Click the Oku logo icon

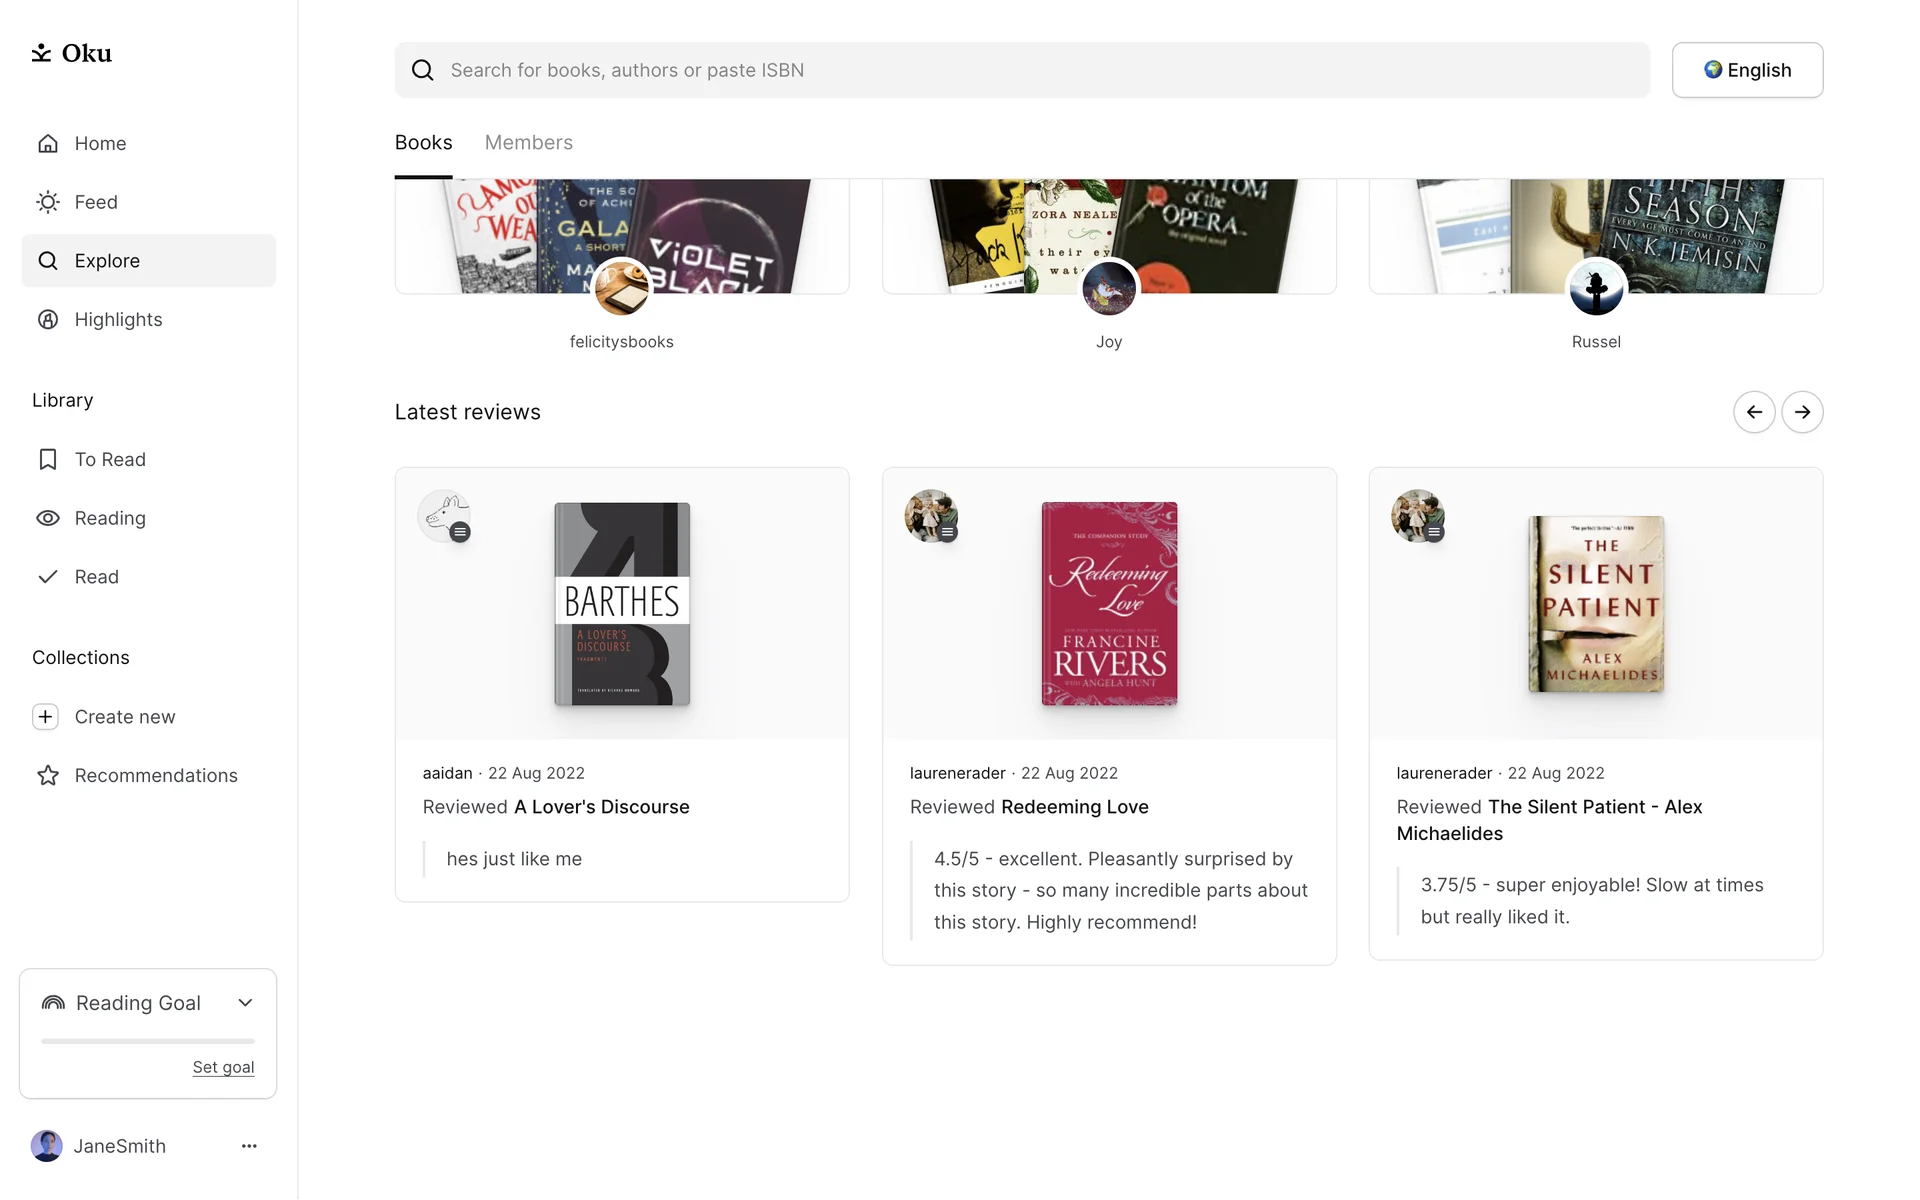(41, 53)
